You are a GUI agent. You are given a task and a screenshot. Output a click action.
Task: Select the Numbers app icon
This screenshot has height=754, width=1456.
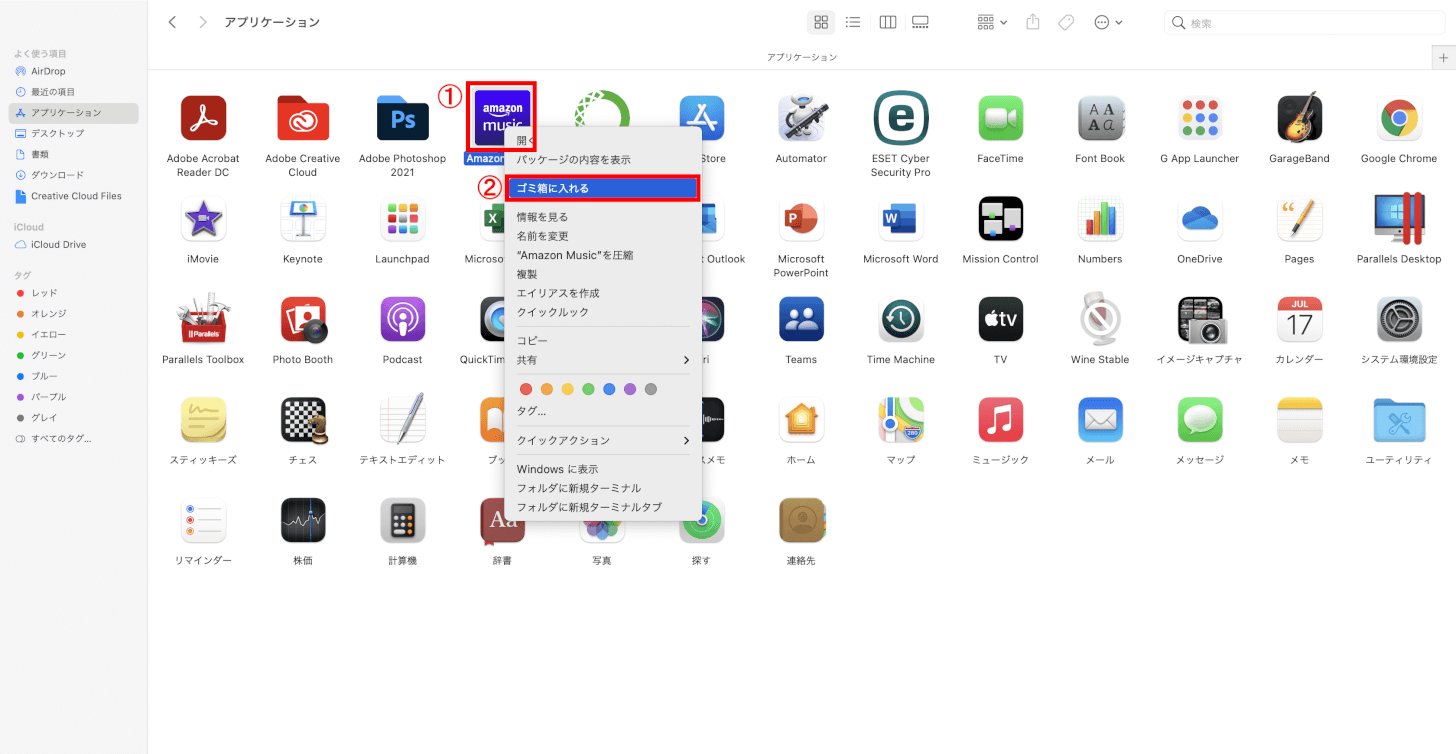[1100, 218]
